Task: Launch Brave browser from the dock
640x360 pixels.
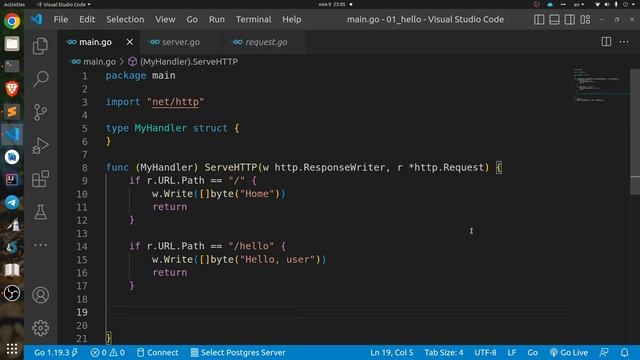Action: (x=12, y=89)
